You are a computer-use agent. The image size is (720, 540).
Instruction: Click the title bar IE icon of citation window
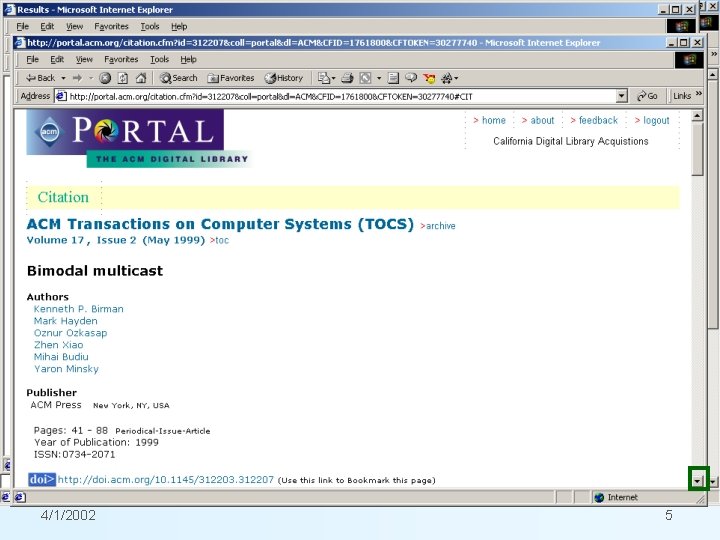[x=20, y=43]
